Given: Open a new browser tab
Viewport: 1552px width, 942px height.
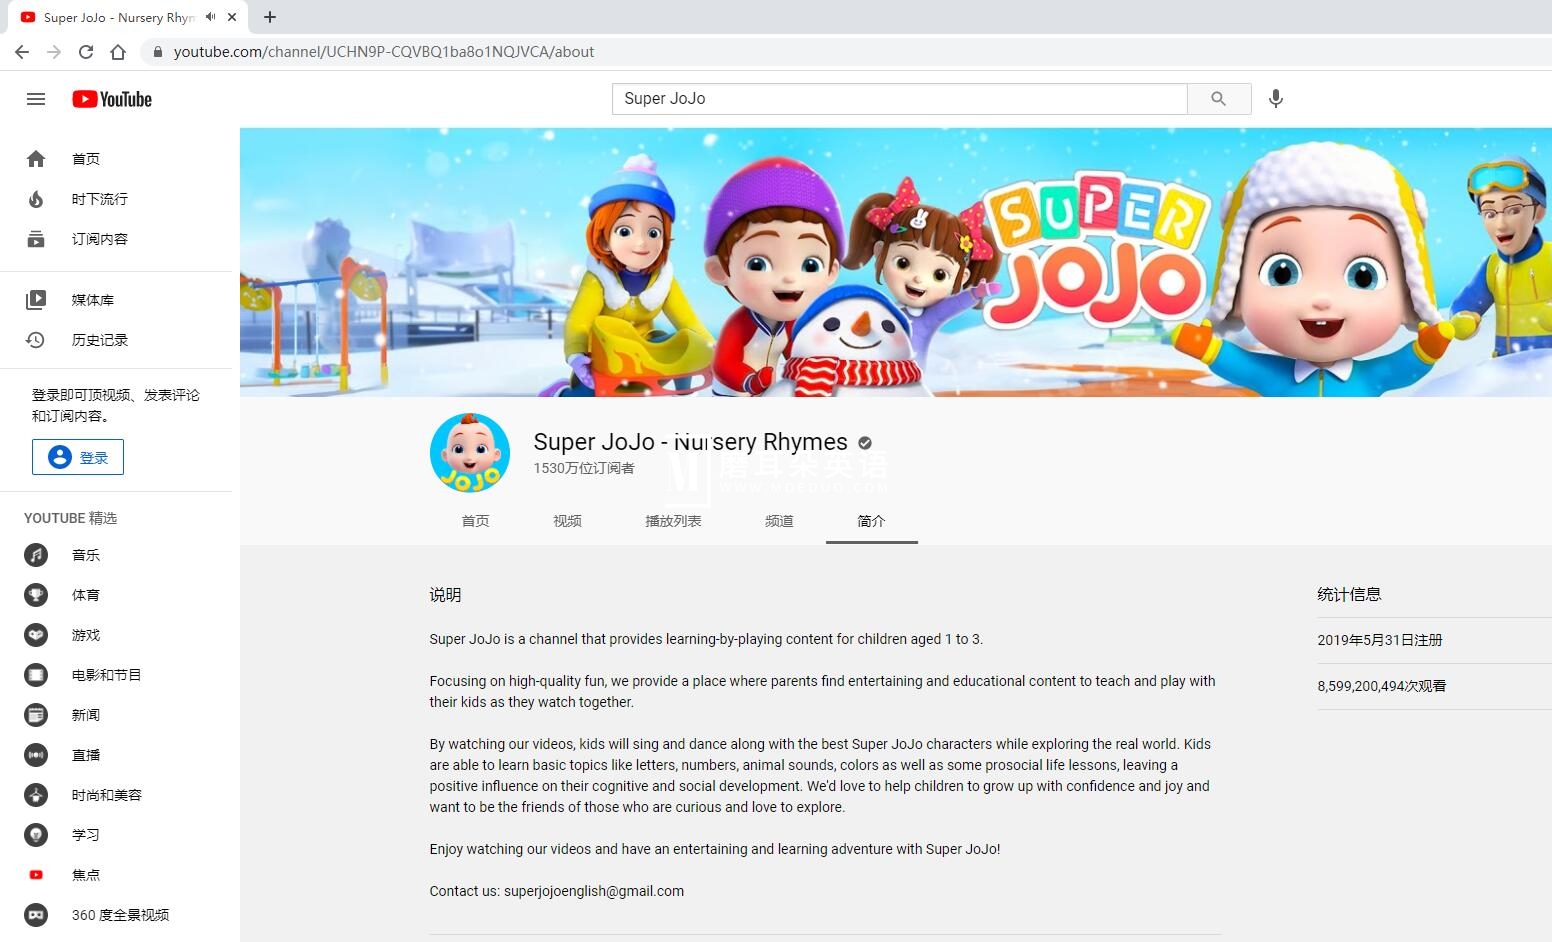Looking at the screenshot, I should point(270,17).
